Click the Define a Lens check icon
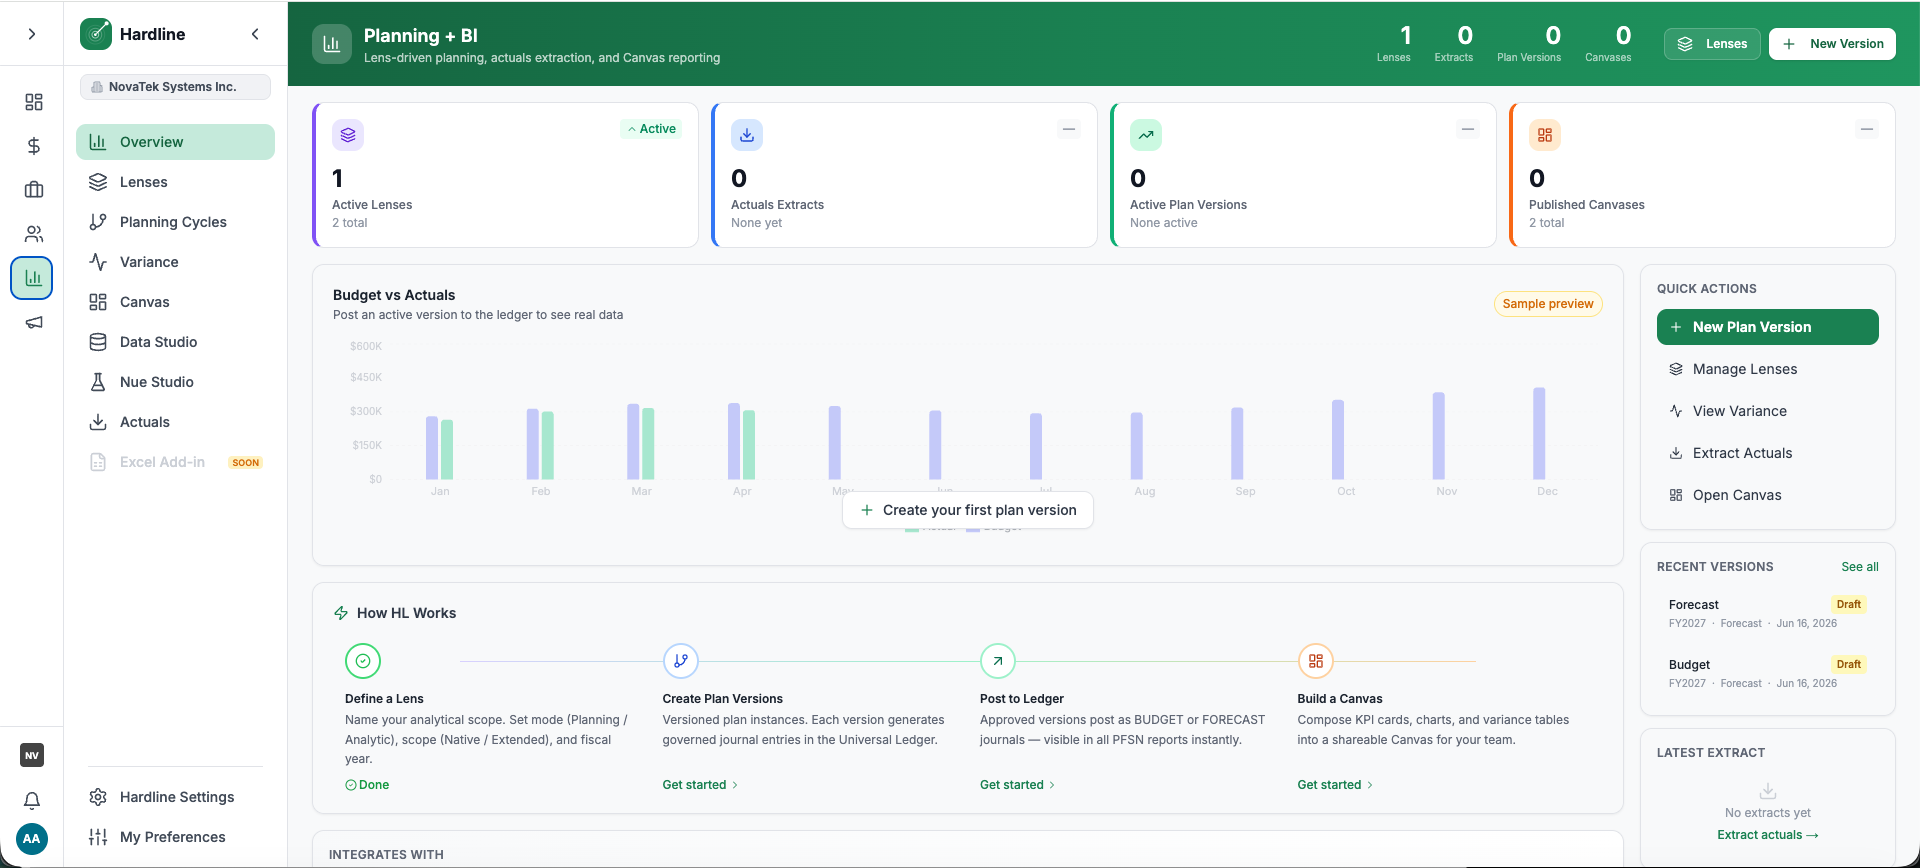The height and width of the screenshot is (868, 1920). [x=363, y=661]
